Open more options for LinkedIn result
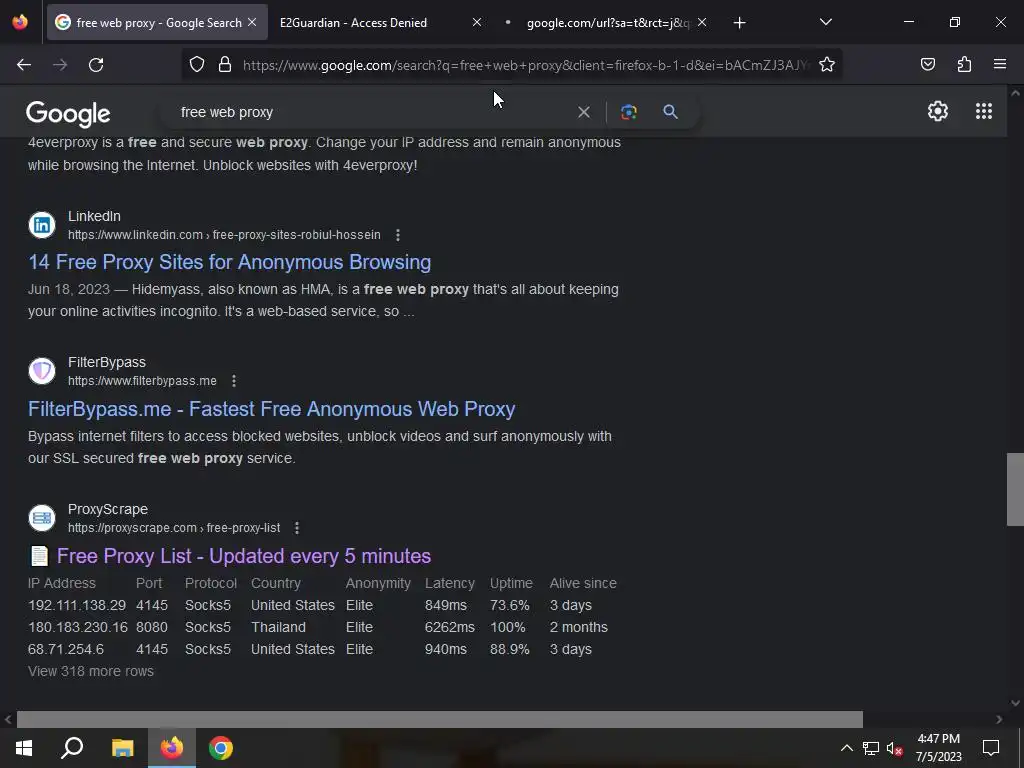 (x=398, y=235)
